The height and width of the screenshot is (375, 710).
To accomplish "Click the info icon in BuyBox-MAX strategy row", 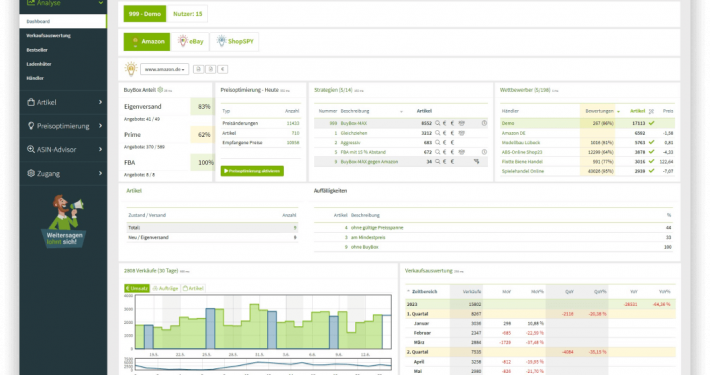I will pyautogui.click(x=484, y=123).
